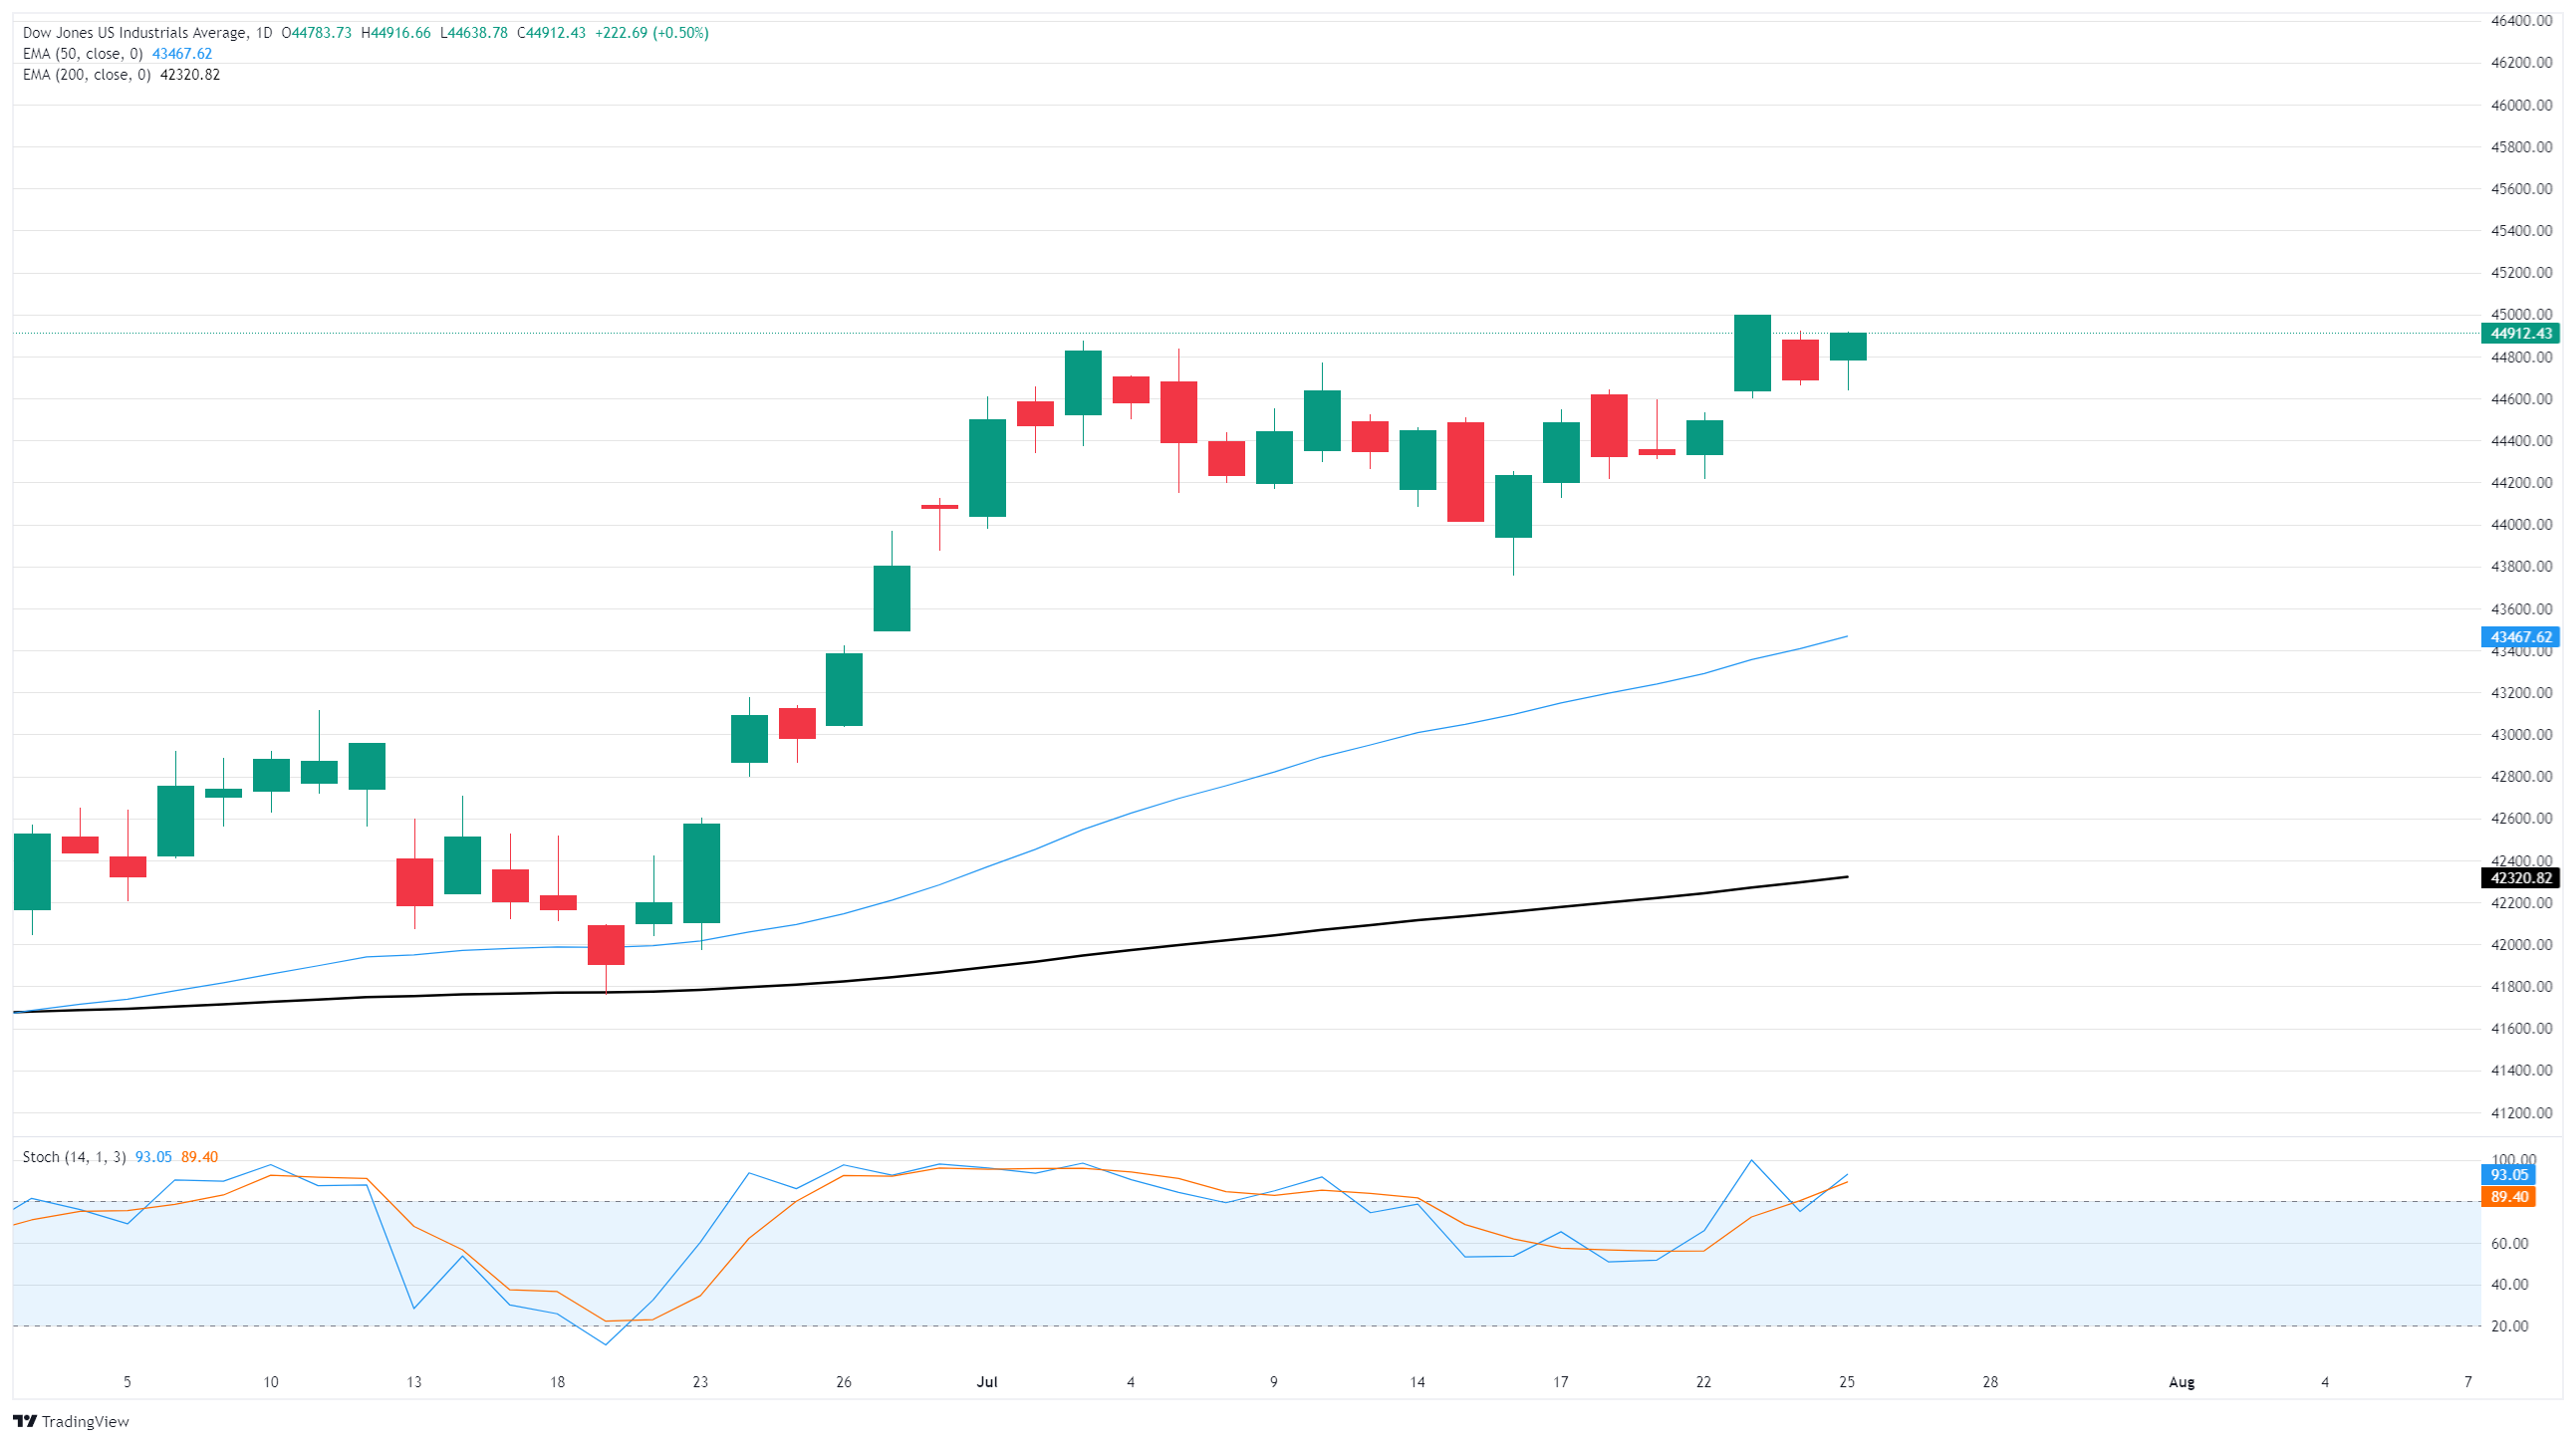
Task: Click the Aug marker on time axis
Action: [x=2181, y=1382]
